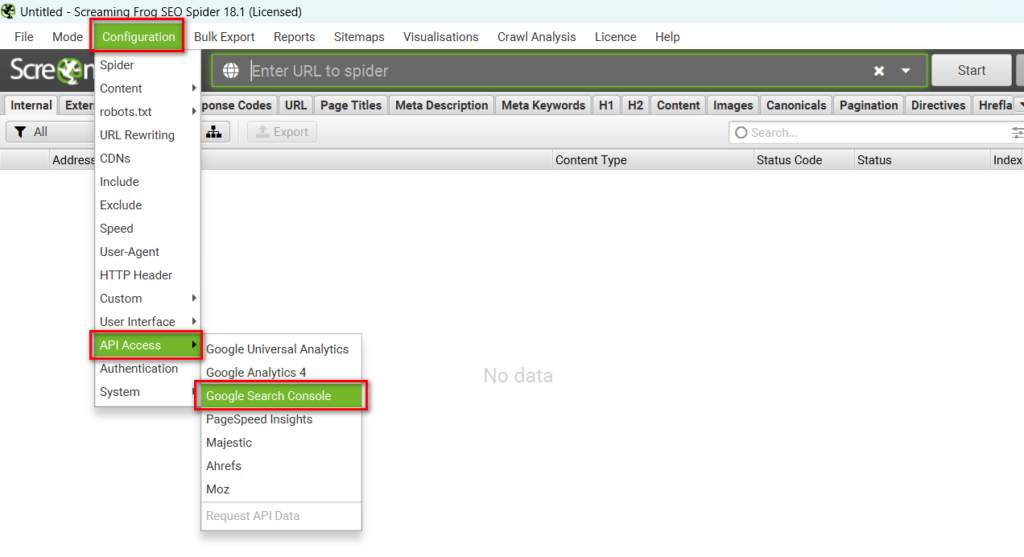Switch to the Images tab
Screen dimensions: 1024x557
[733, 105]
